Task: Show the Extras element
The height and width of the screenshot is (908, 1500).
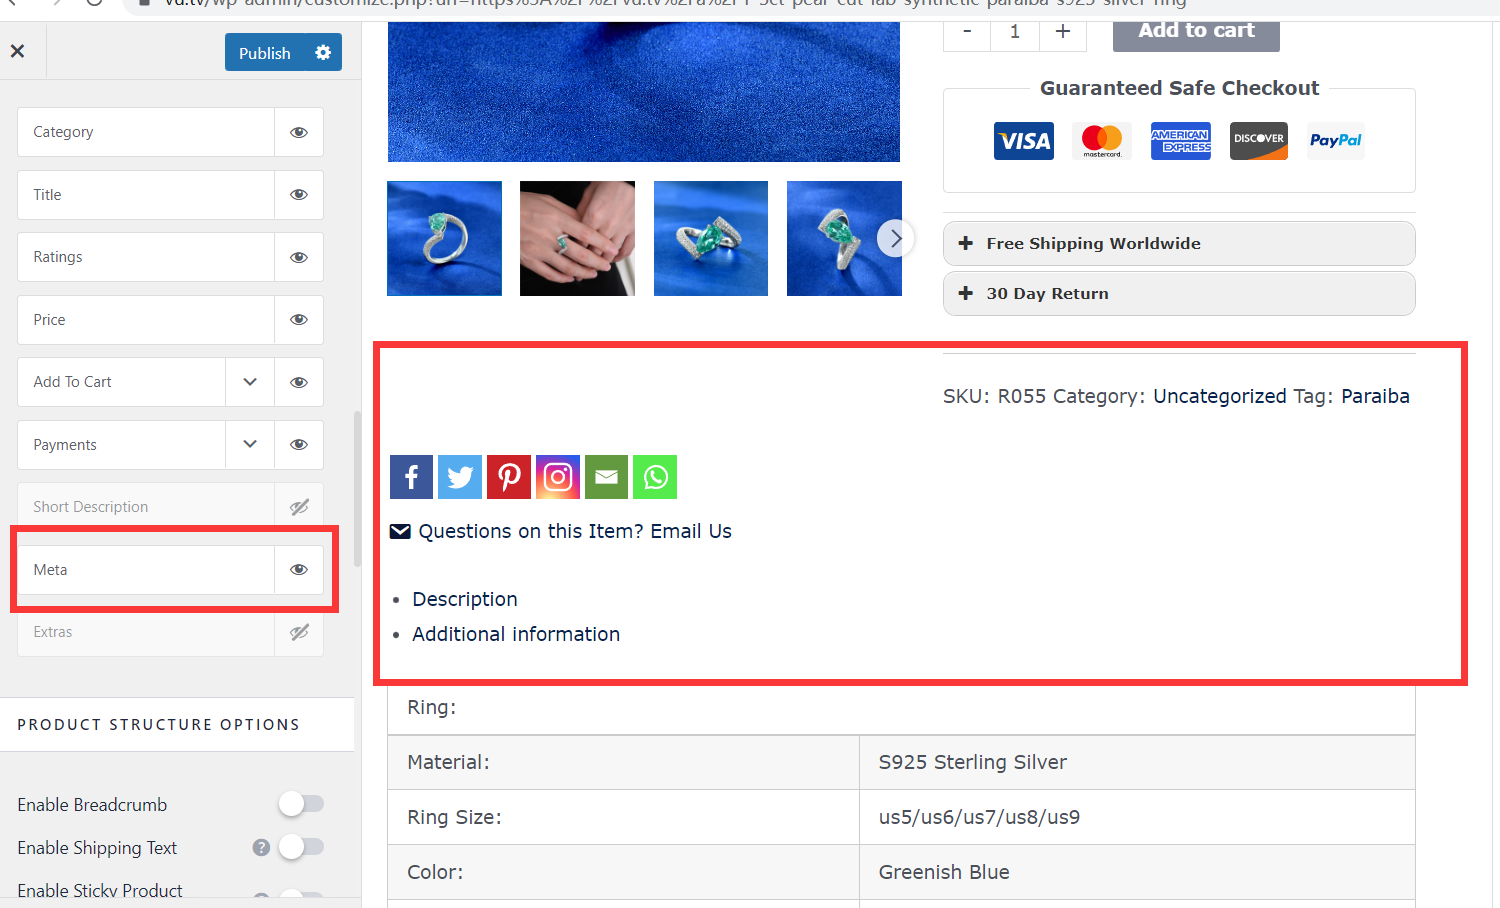Action: click(x=299, y=632)
